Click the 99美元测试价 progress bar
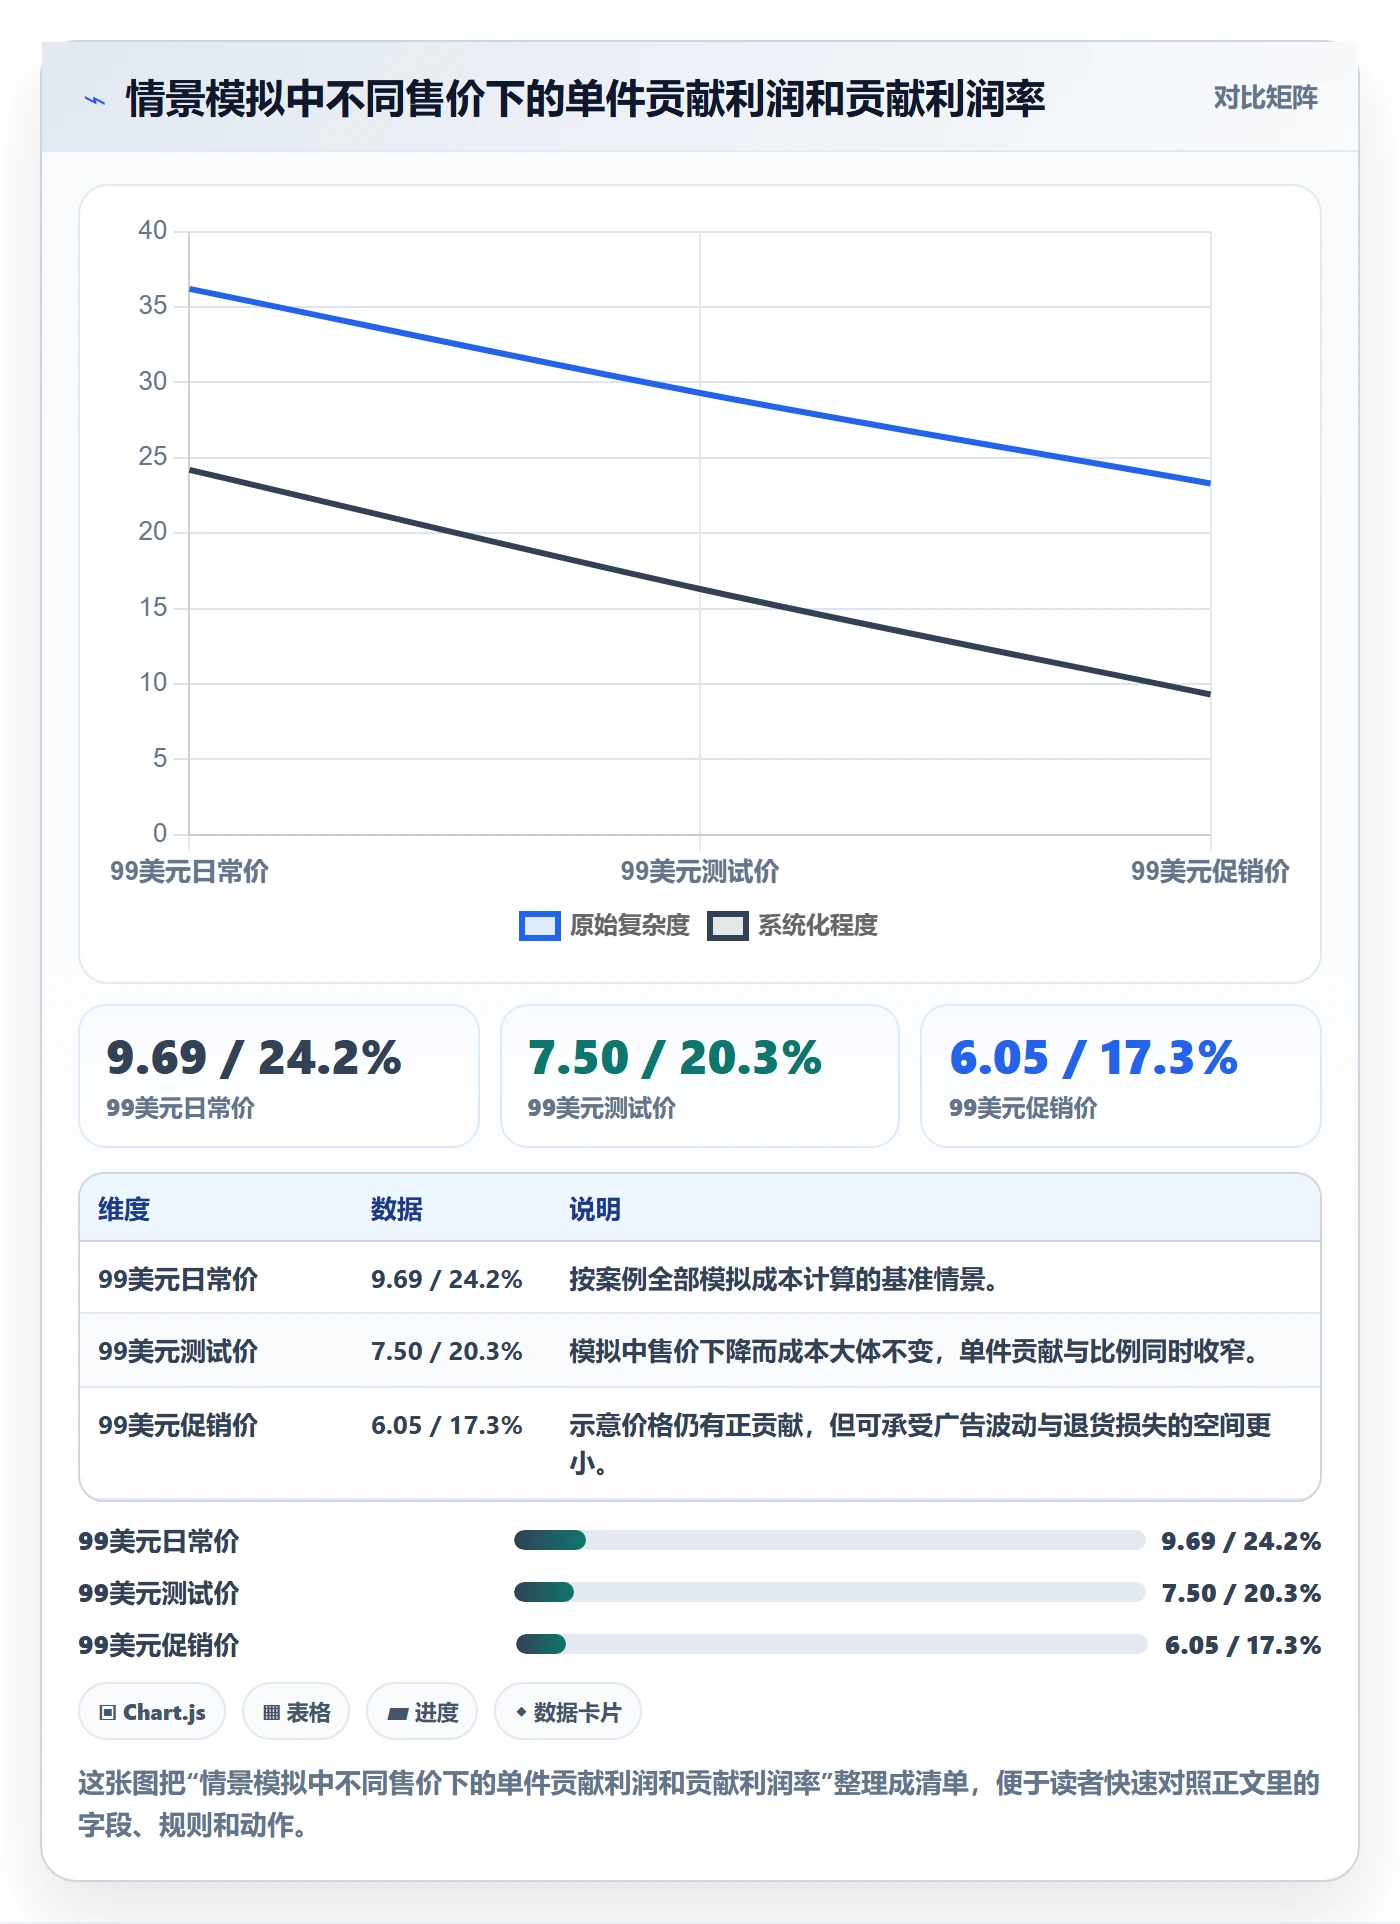The height and width of the screenshot is (1924, 1400). pyautogui.click(x=829, y=1592)
